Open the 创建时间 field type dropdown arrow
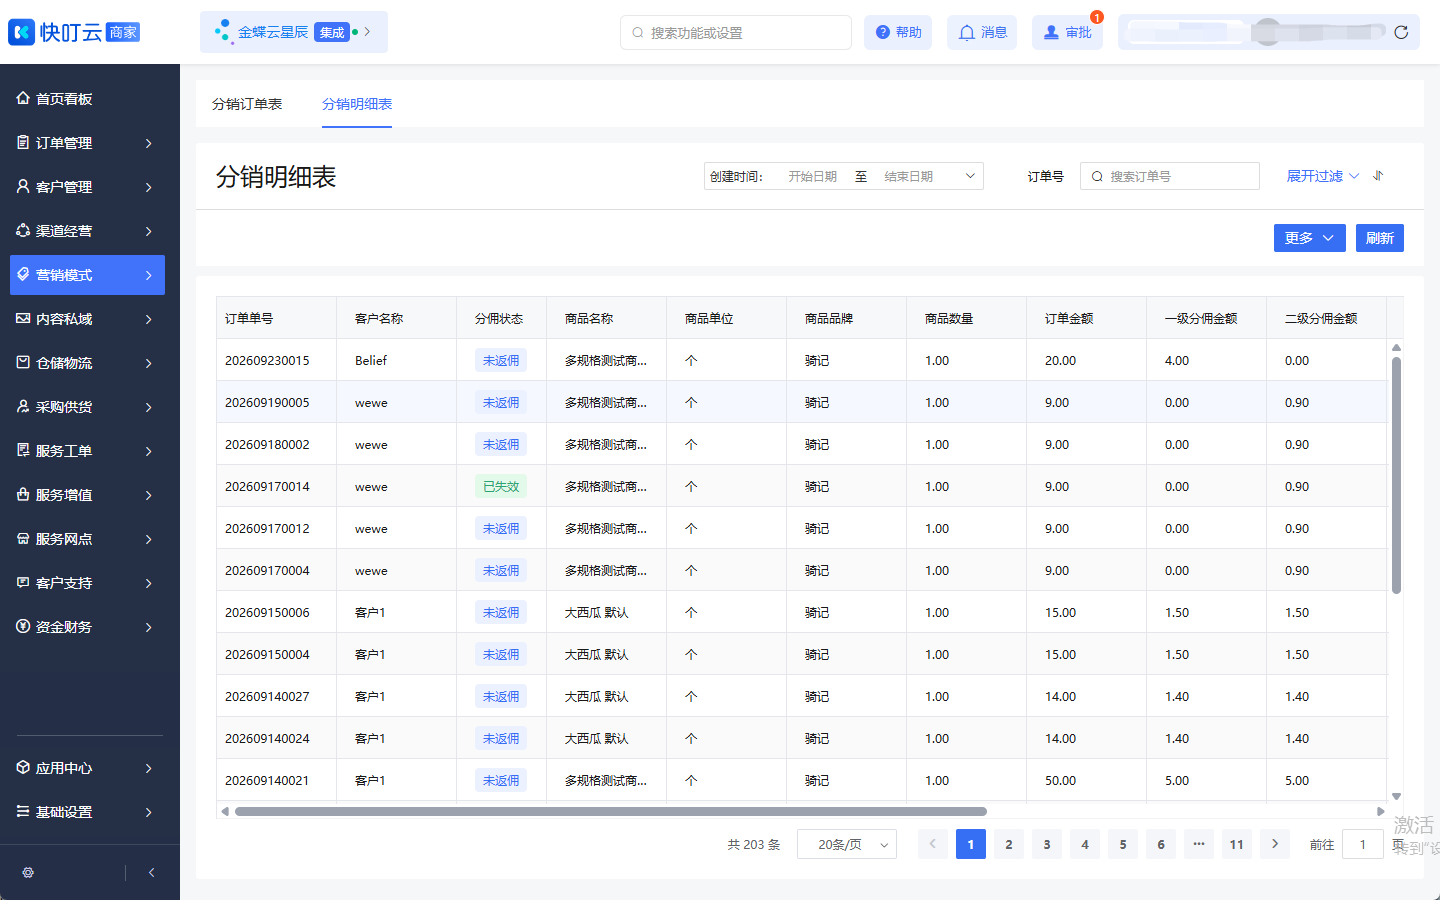 point(970,176)
